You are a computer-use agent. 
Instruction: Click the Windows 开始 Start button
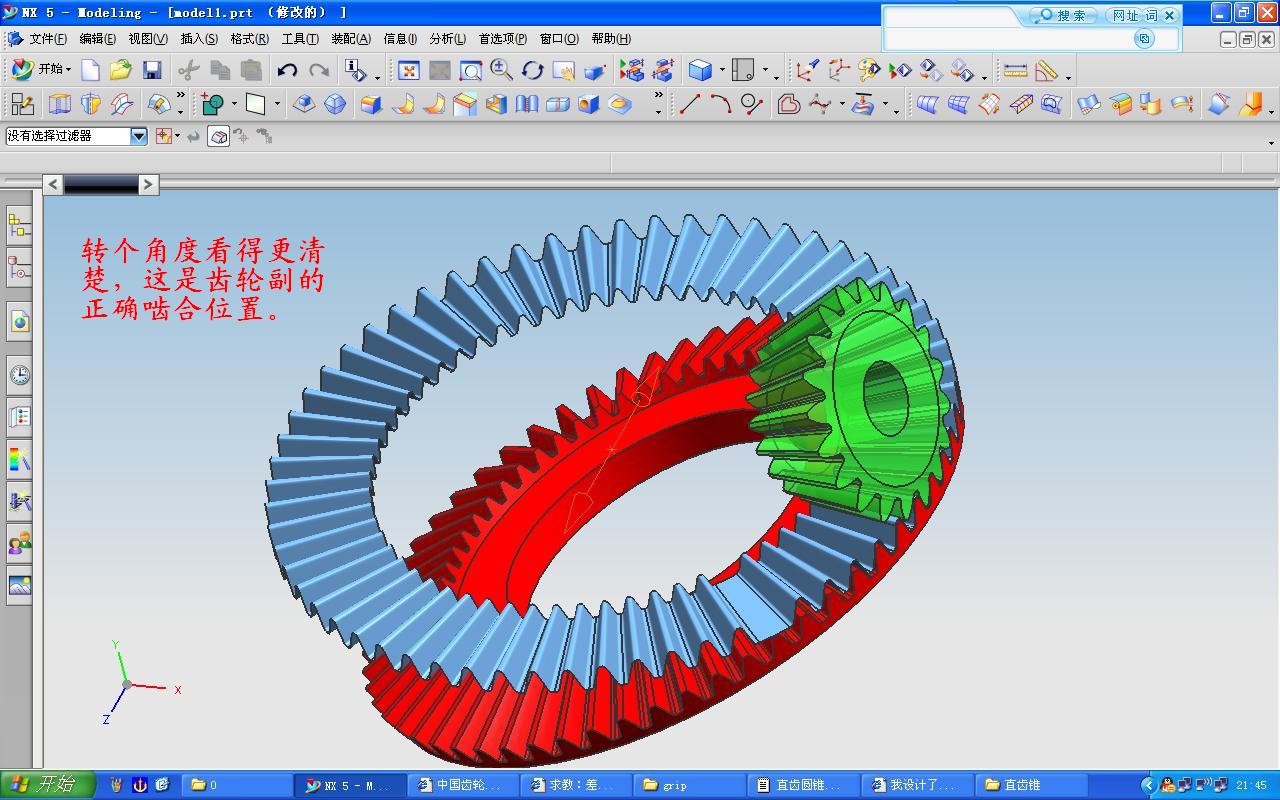tap(48, 785)
